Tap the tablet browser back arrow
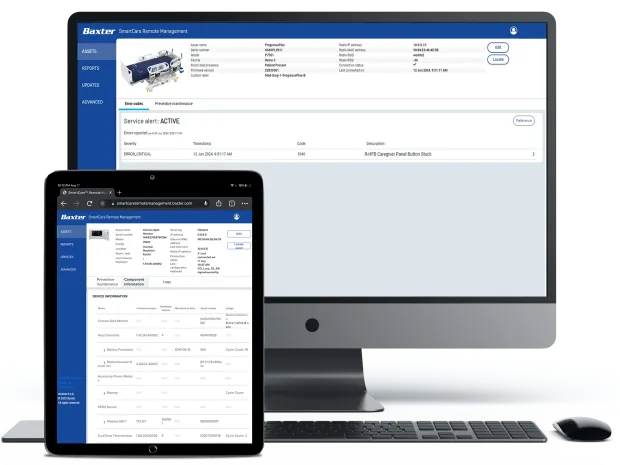The image size is (620, 465). click(64, 203)
